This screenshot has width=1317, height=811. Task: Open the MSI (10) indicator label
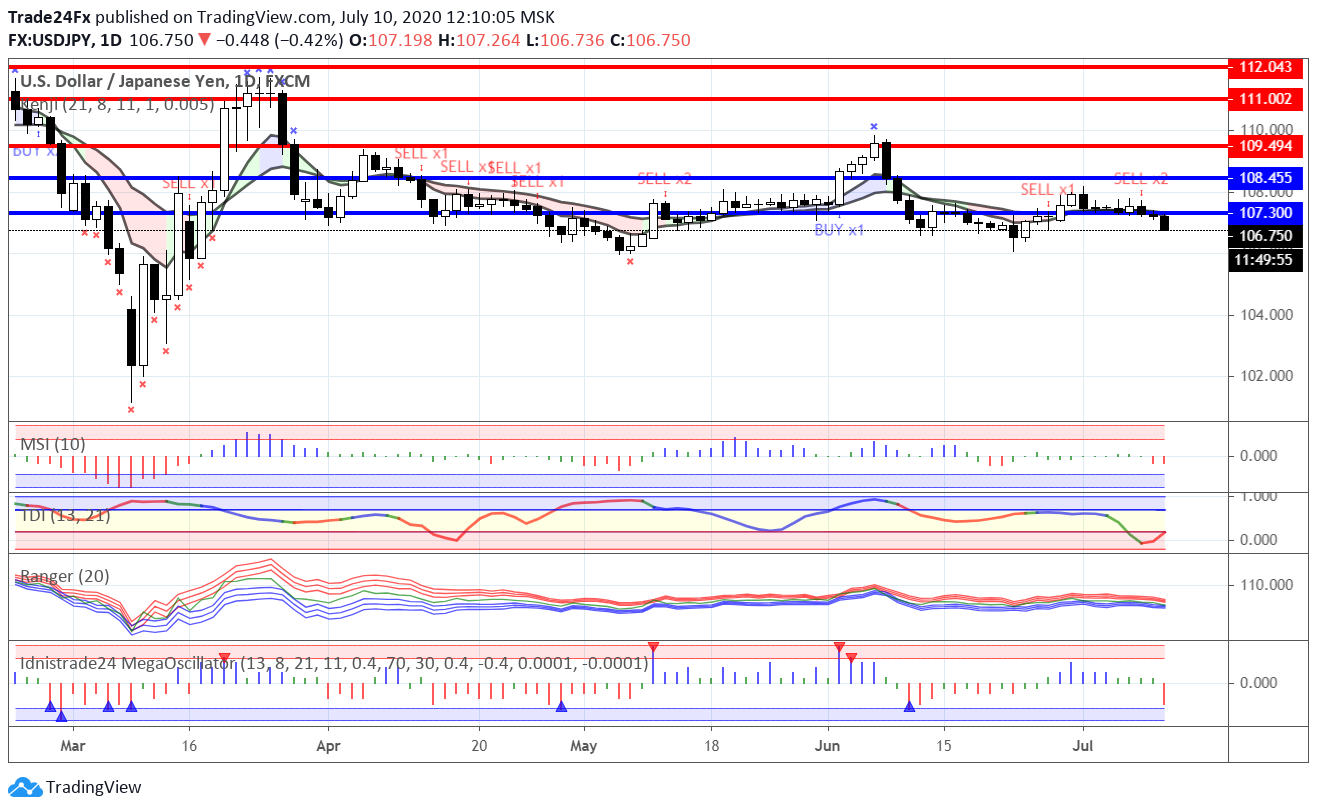pos(53,444)
